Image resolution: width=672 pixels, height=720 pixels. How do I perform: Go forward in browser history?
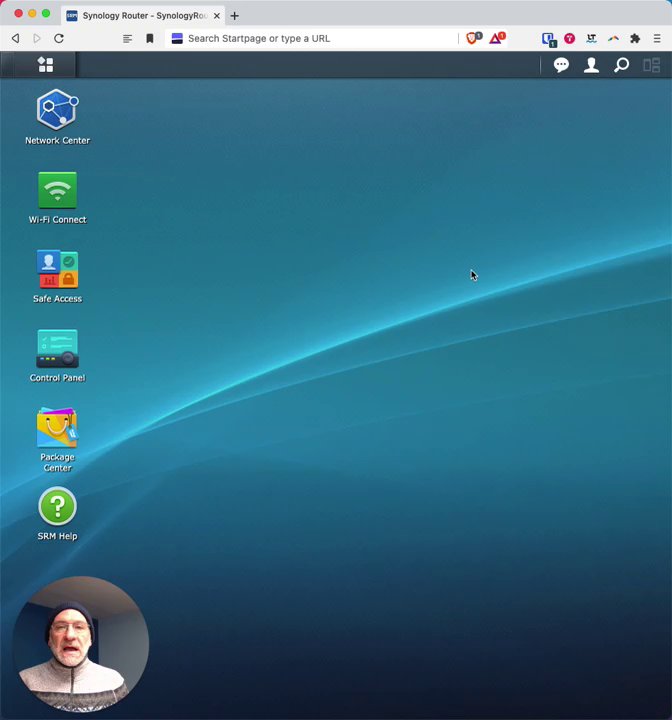click(x=37, y=39)
